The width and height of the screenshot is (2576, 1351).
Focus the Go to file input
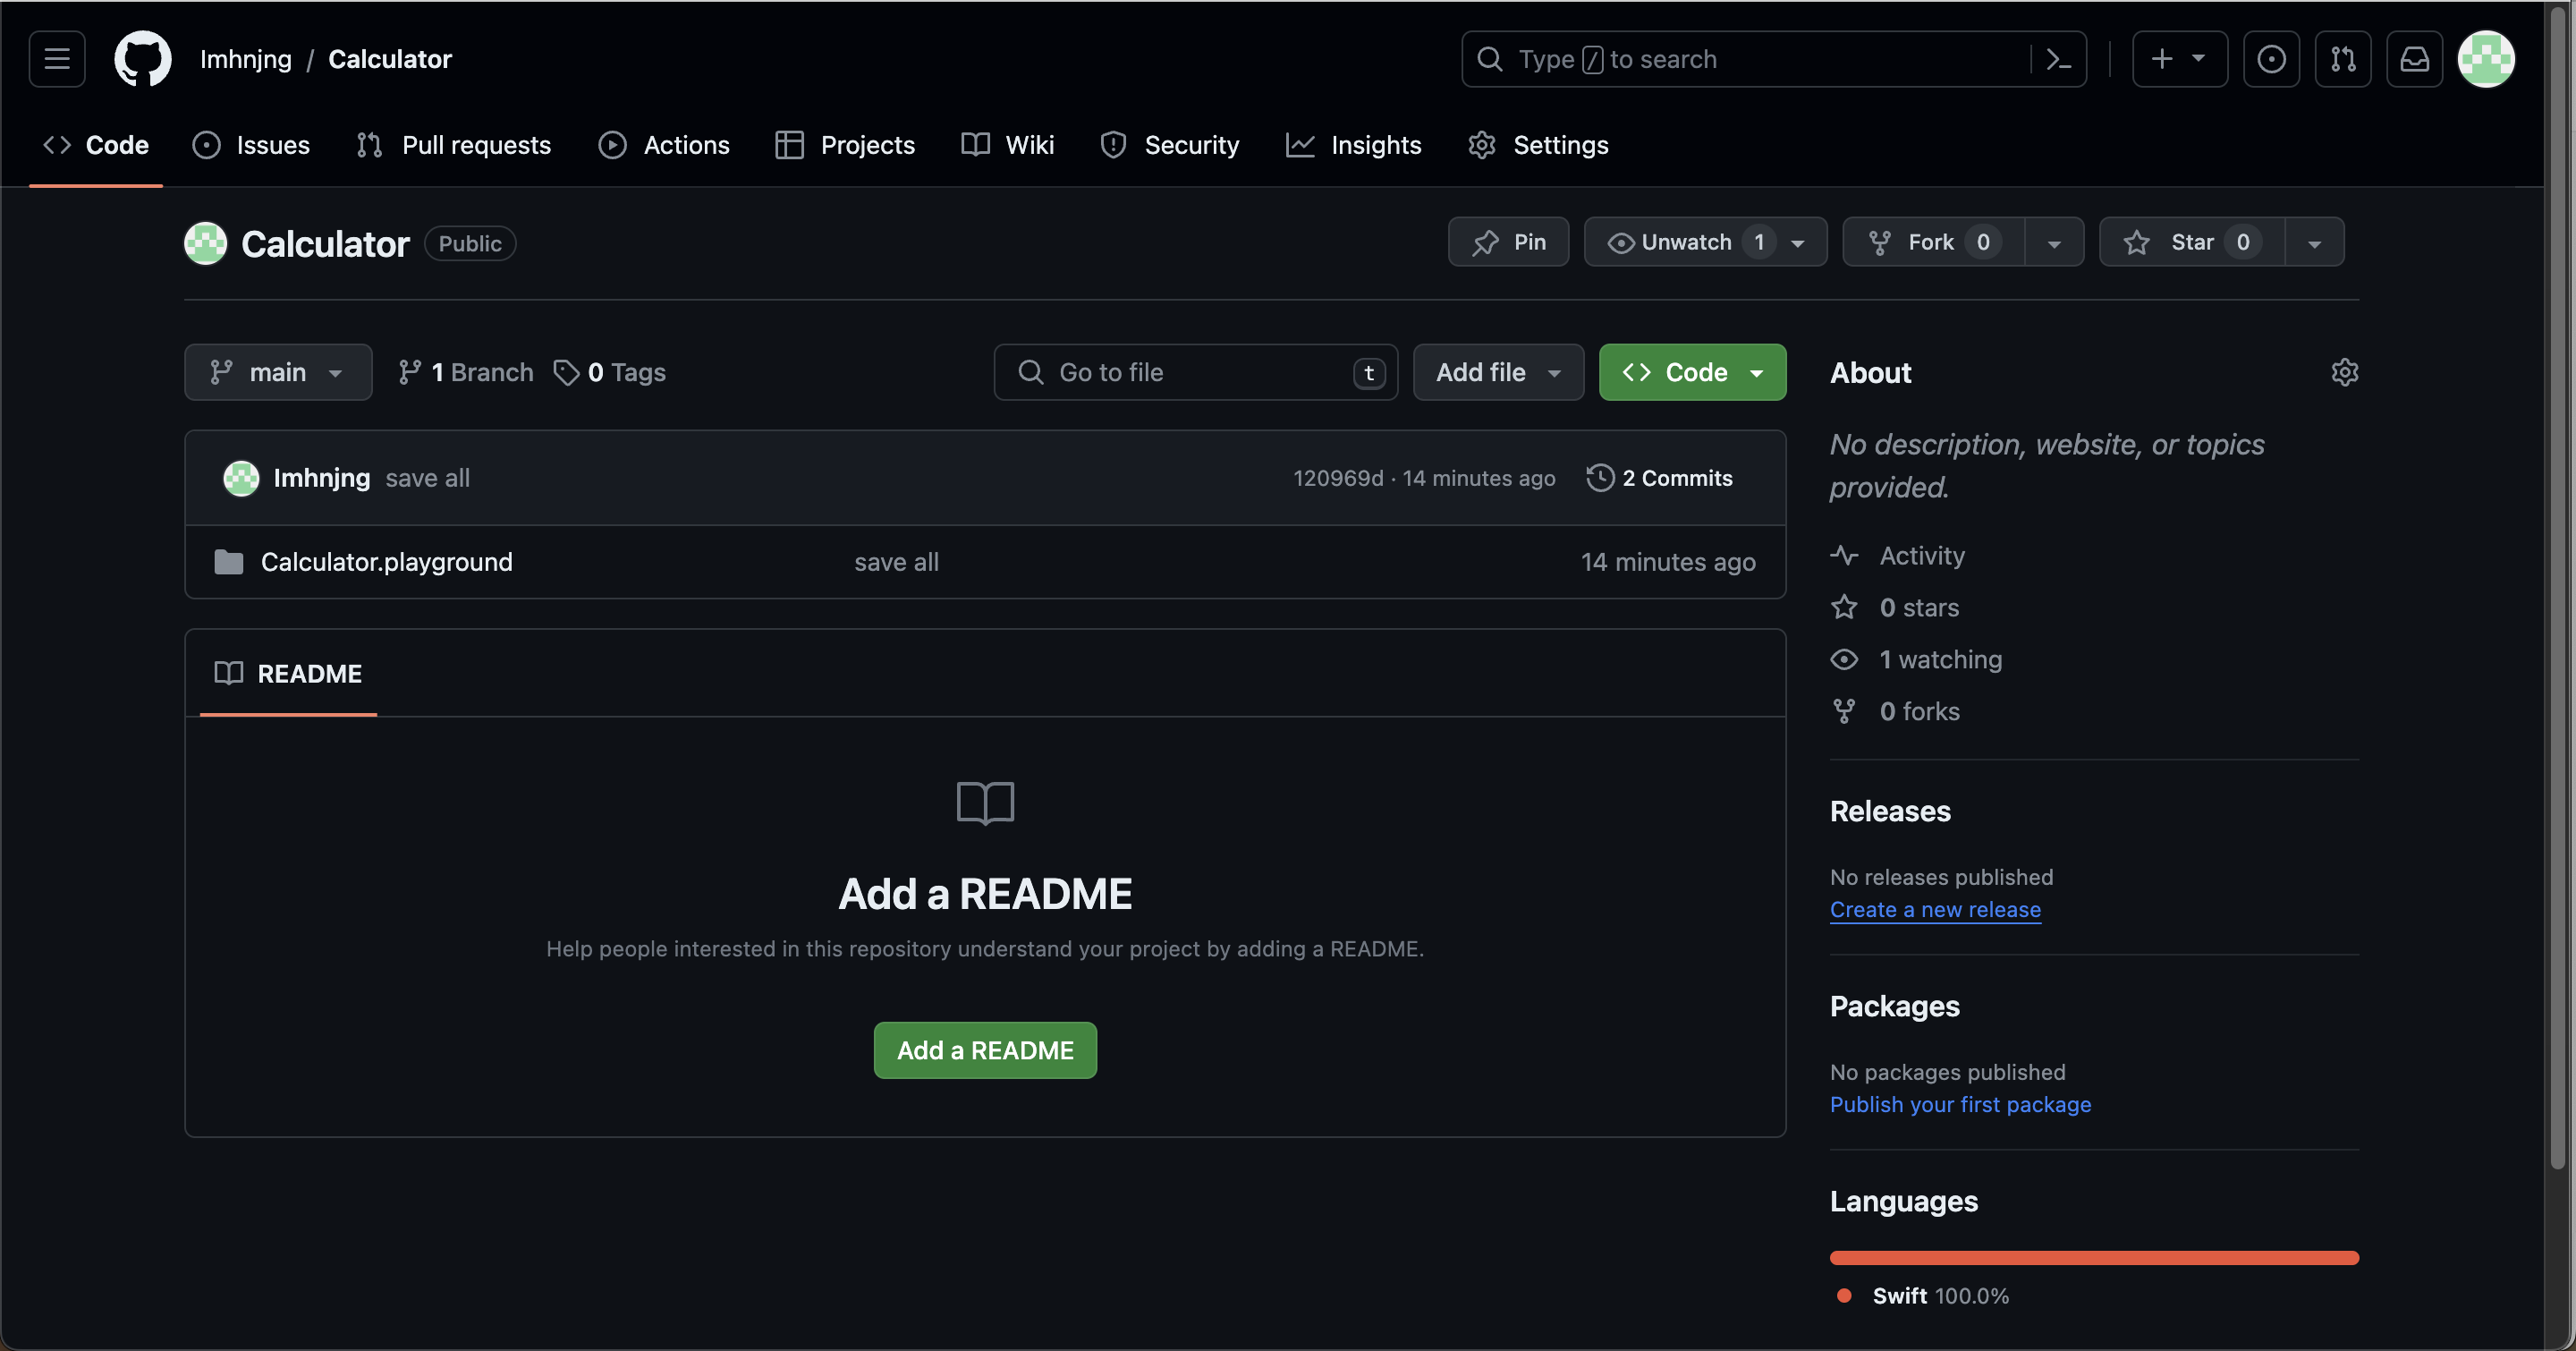pyautogui.click(x=1196, y=372)
